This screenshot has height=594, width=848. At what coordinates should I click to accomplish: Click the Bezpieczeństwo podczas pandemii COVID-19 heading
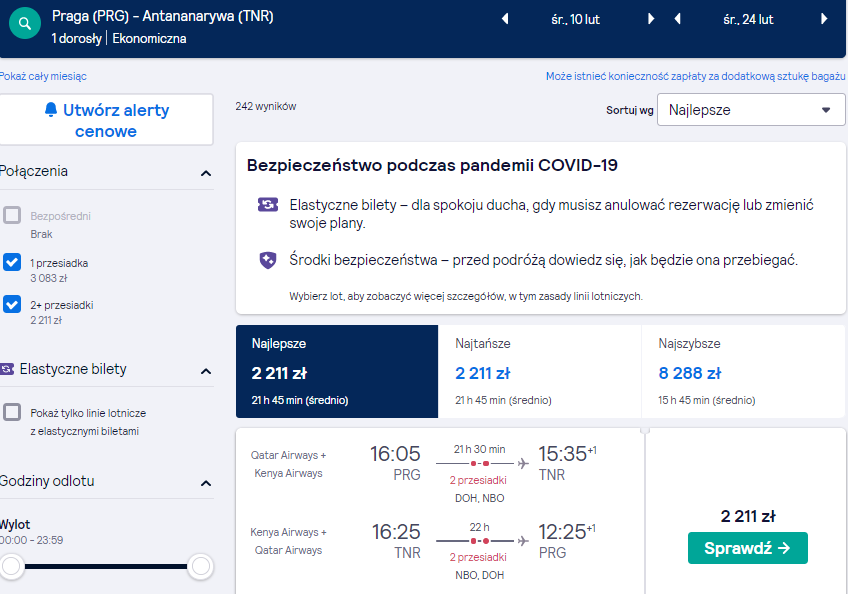tap(432, 165)
